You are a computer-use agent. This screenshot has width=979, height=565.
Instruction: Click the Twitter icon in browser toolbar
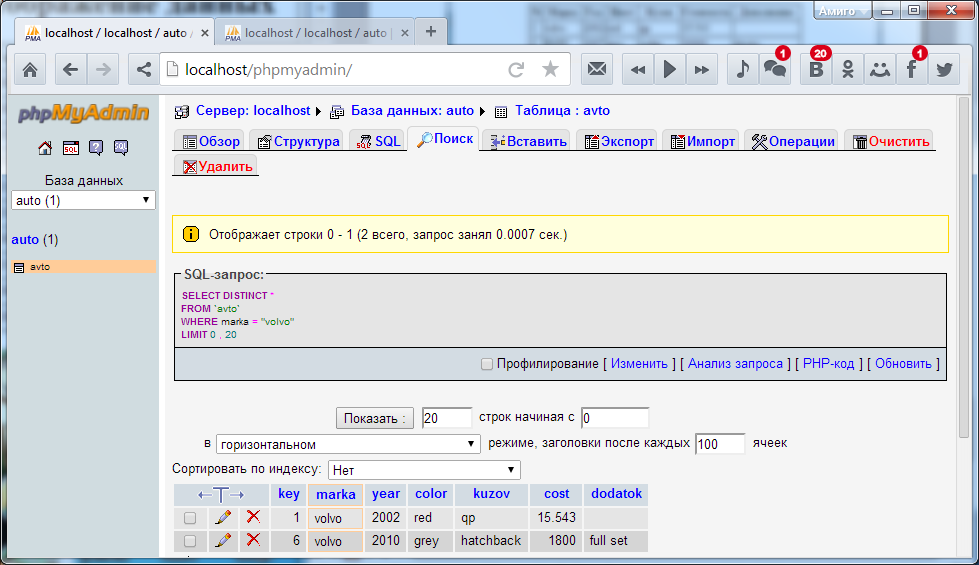click(x=943, y=69)
